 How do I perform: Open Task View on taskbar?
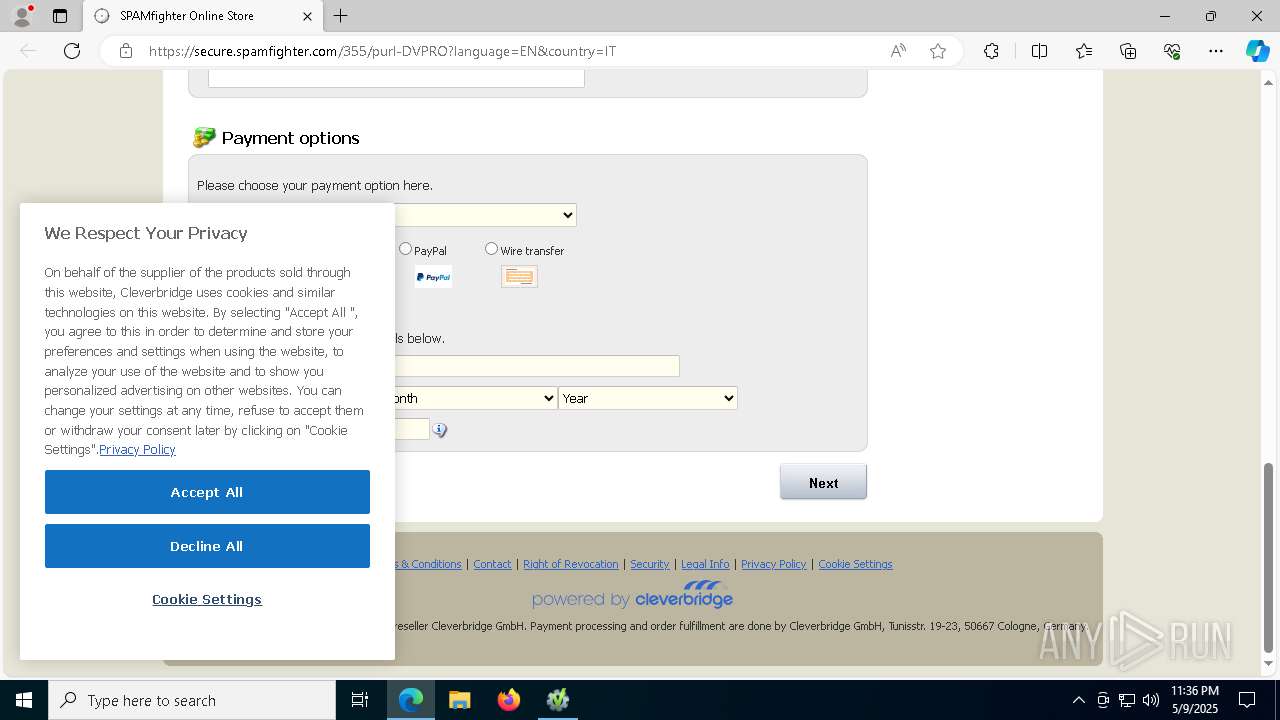coord(360,700)
